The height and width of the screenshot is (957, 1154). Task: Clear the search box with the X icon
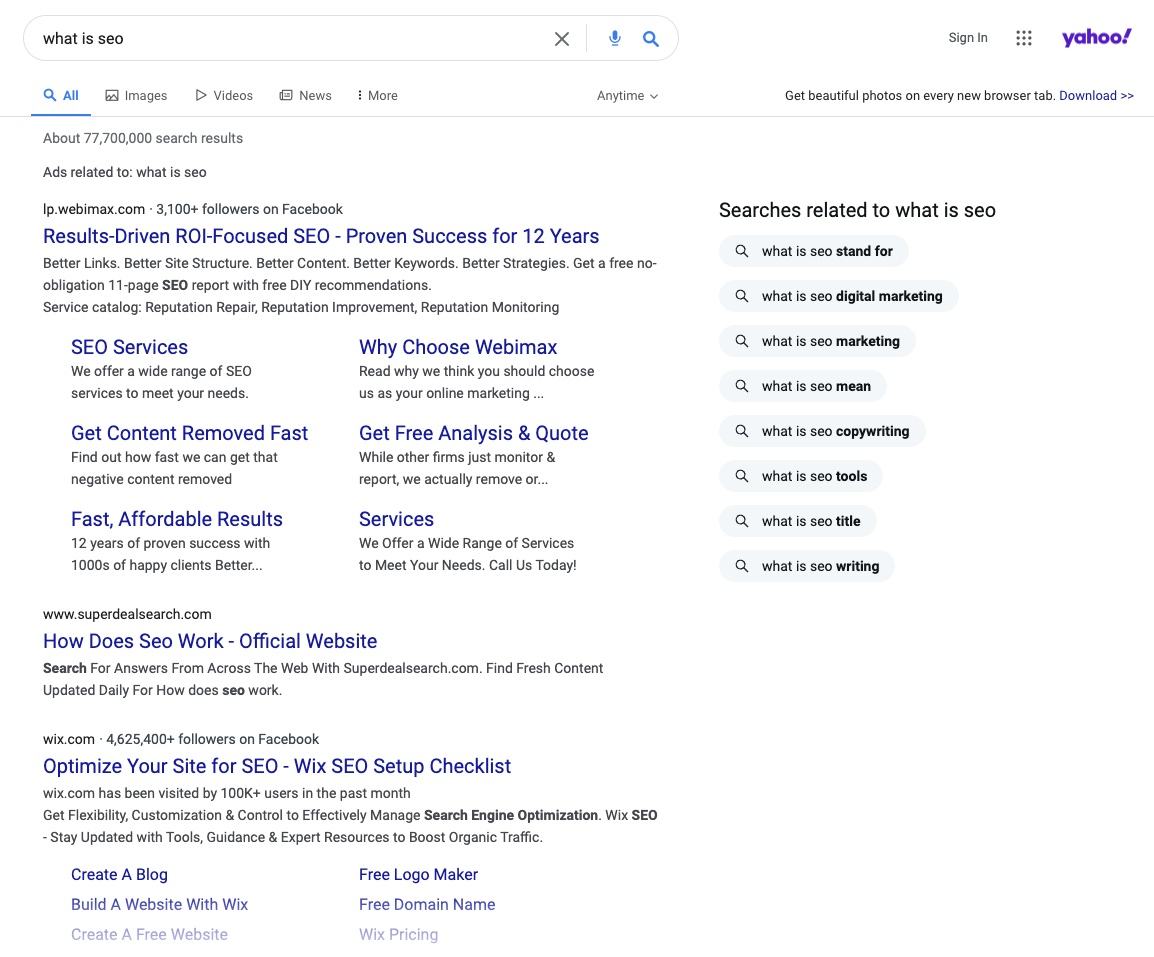(562, 38)
